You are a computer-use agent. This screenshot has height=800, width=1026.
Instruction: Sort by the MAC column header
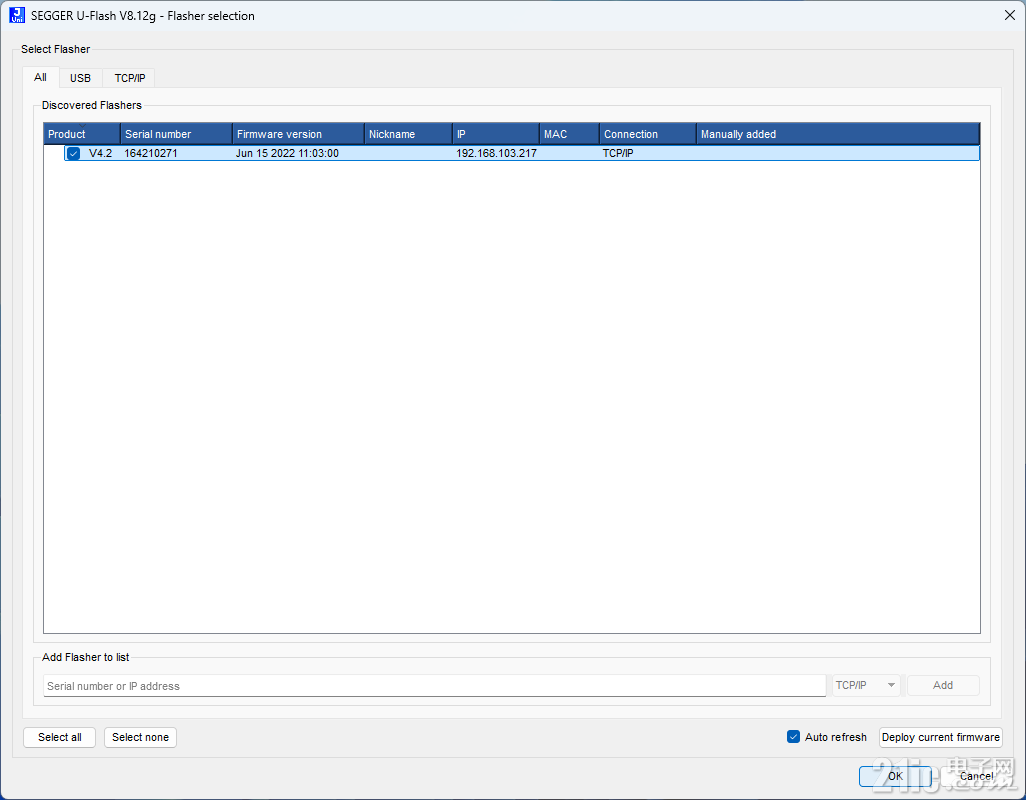point(569,134)
